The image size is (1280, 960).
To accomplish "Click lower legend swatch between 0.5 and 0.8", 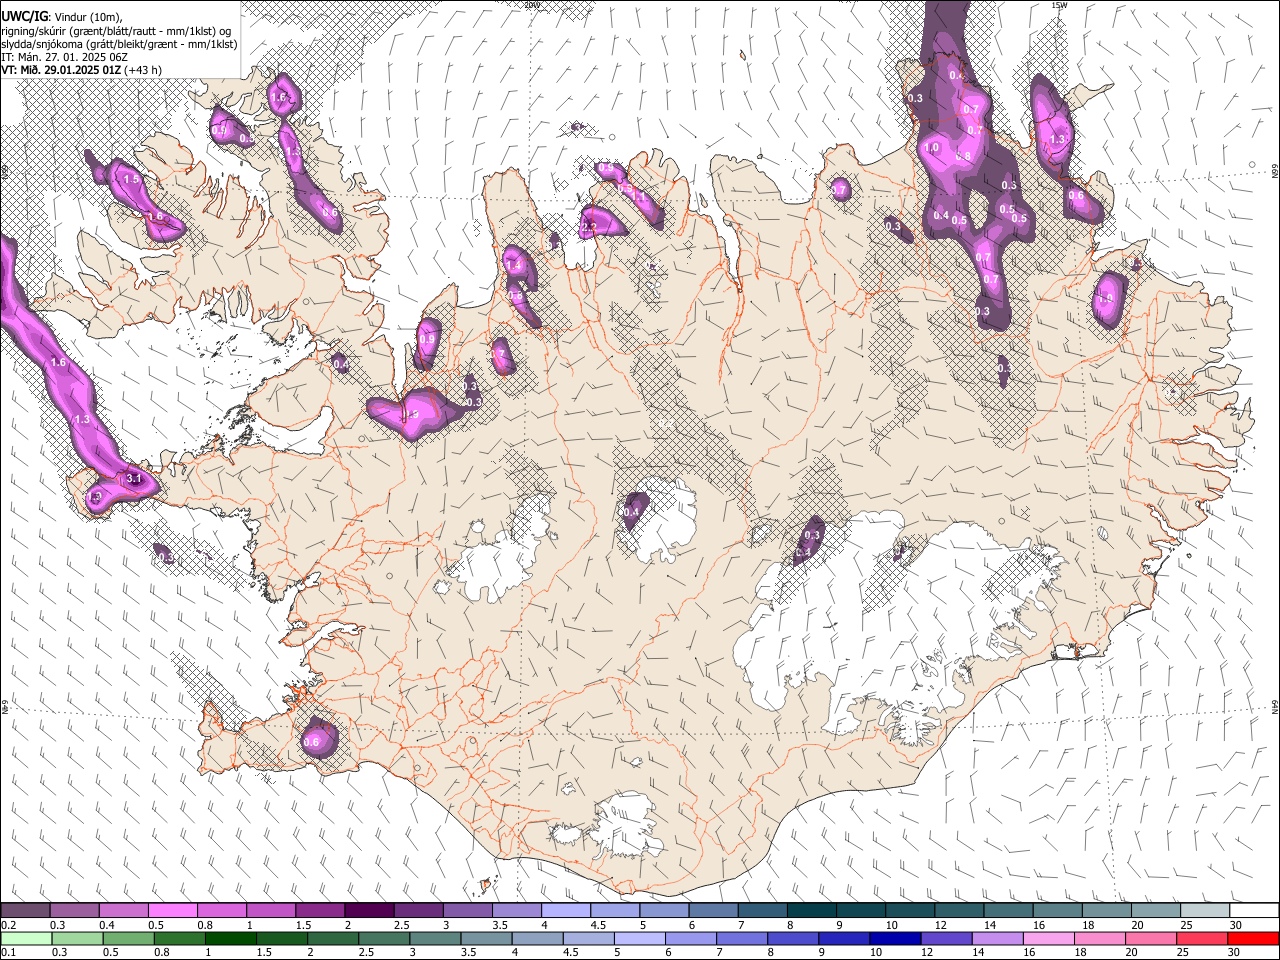I will pyautogui.click(x=128, y=938).
